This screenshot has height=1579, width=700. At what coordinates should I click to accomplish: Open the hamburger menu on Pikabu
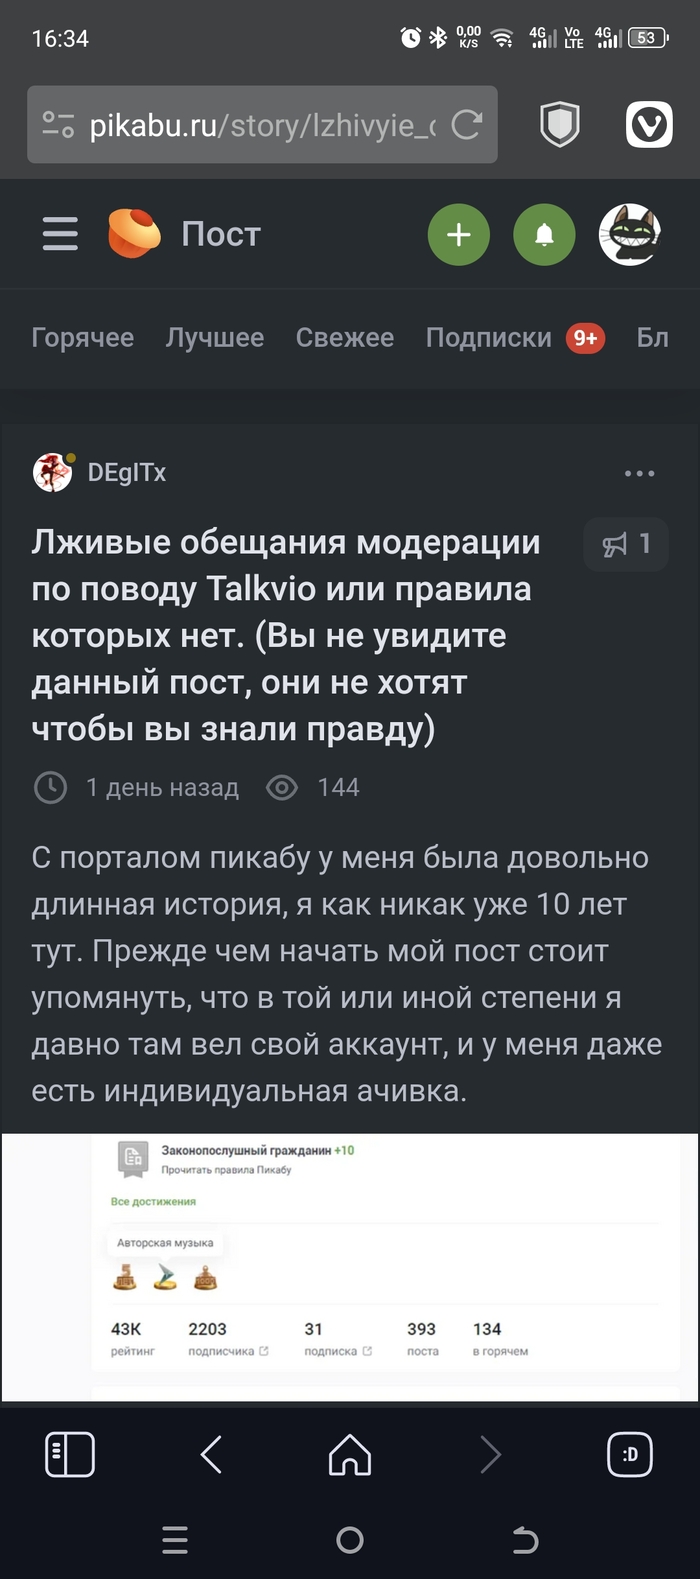click(x=60, y=234)
